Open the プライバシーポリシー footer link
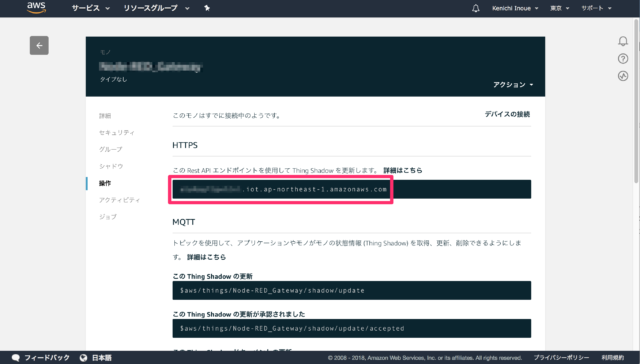Viewport: 640px width, 364px height. (561, 358)
